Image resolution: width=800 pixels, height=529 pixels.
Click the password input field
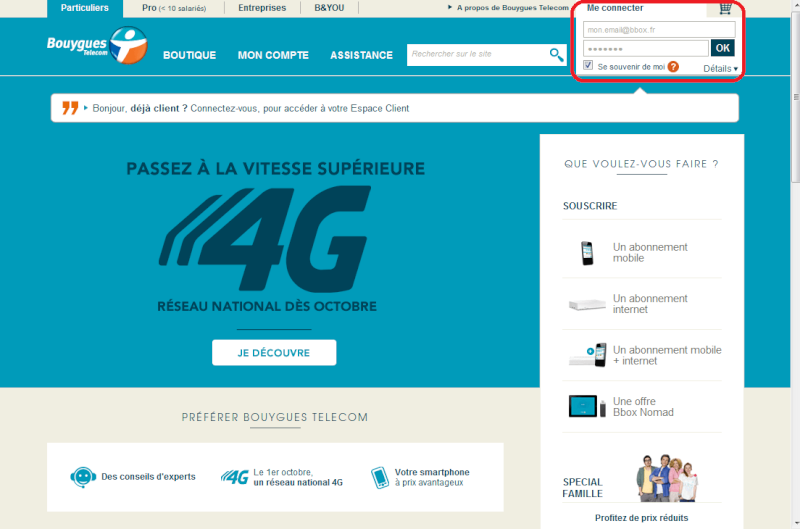click(646, 48)
